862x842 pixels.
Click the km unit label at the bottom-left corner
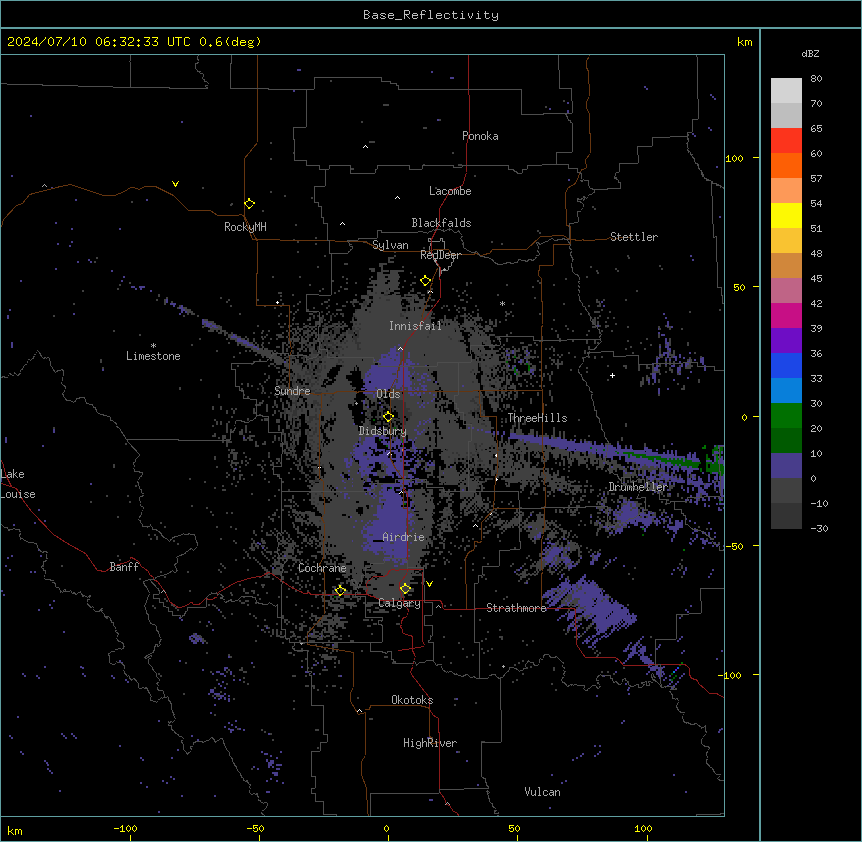[15, 831]
